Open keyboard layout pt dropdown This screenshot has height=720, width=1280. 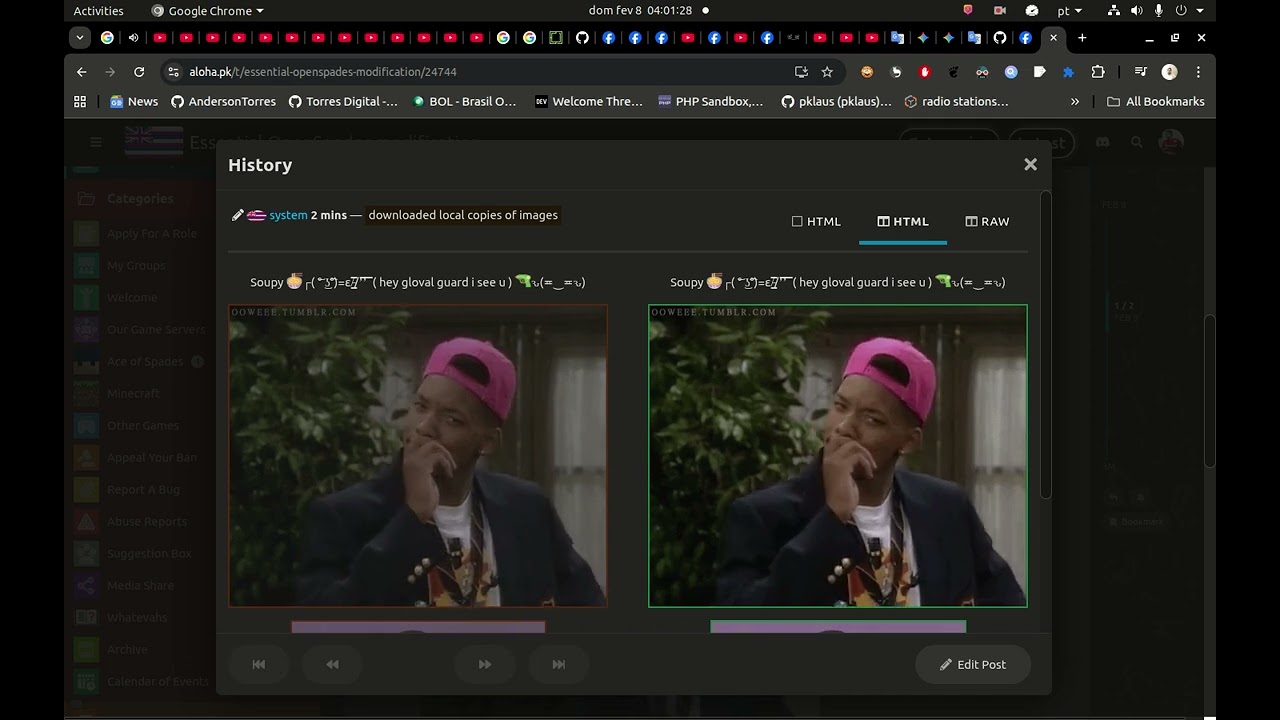point(1069,11)
